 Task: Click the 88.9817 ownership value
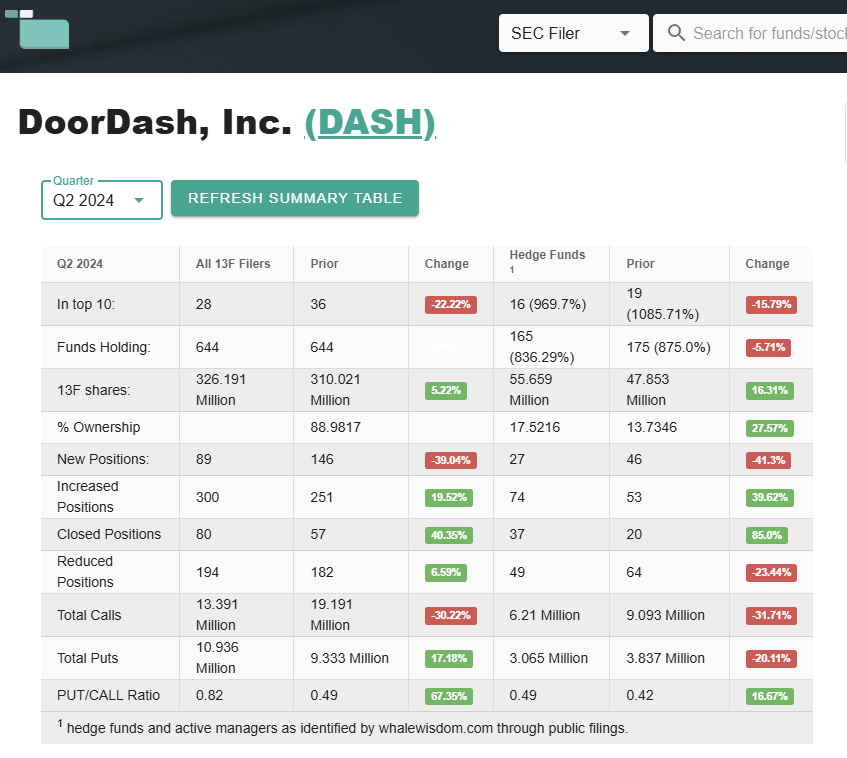[335, 427]
